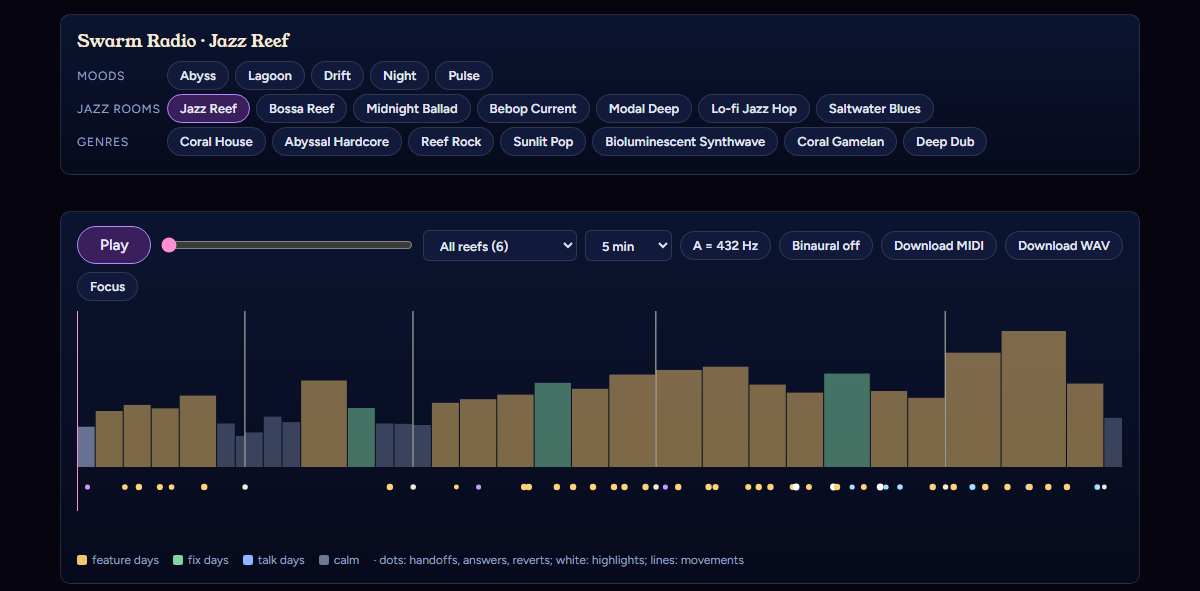
Task: Click the MOODS row label
Action: pos(102,76)
